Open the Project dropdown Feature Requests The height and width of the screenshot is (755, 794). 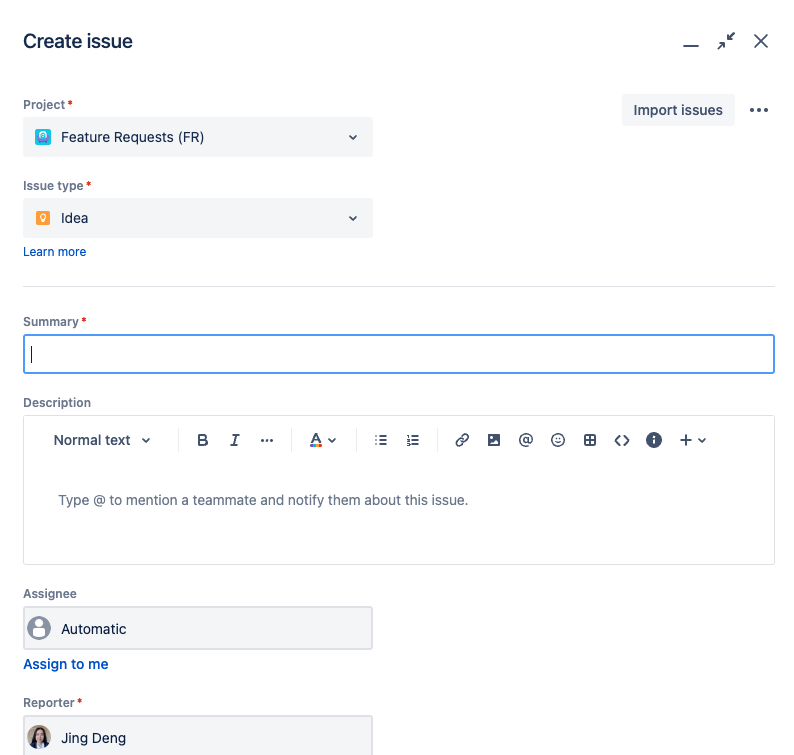click(198, 137)
